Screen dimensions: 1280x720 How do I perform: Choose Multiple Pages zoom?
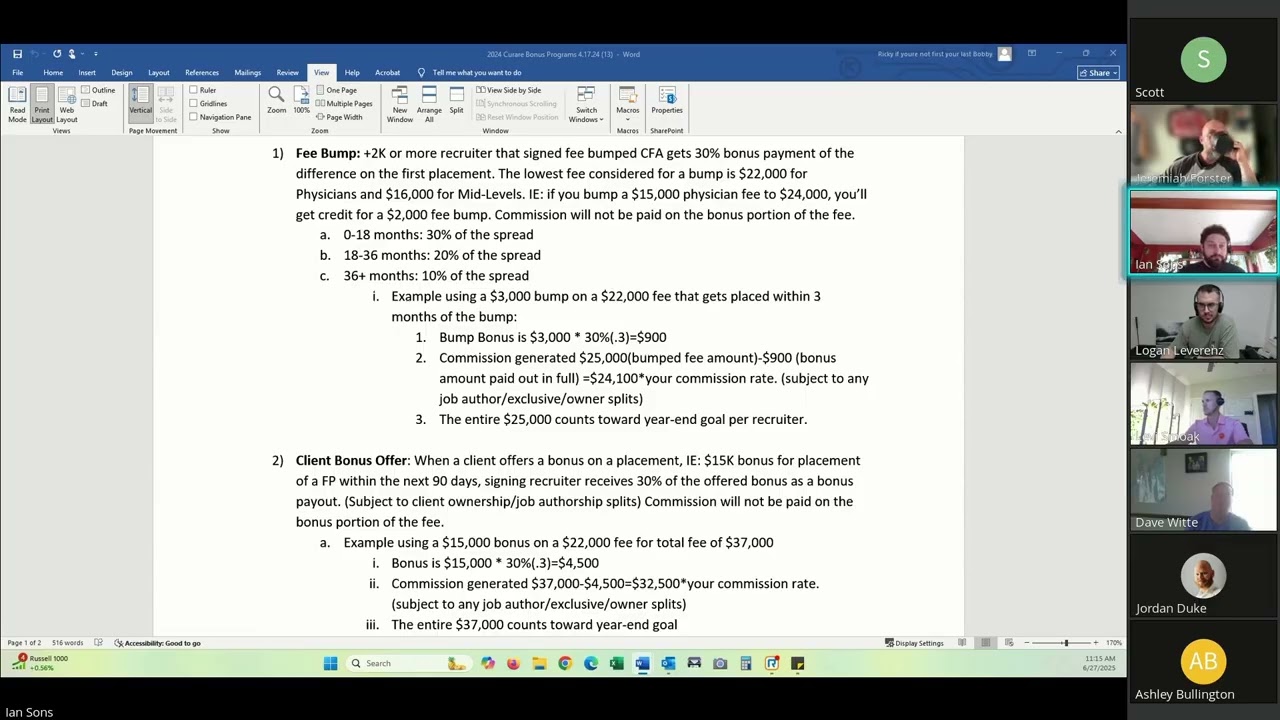(x=344, y=104)
